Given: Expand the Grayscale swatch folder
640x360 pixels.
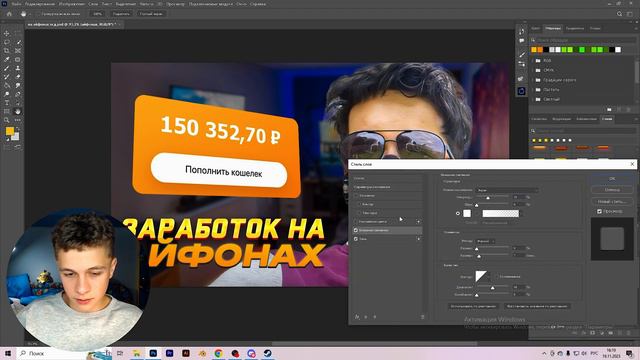Looking at the screenshot, I should coord(534,80).
